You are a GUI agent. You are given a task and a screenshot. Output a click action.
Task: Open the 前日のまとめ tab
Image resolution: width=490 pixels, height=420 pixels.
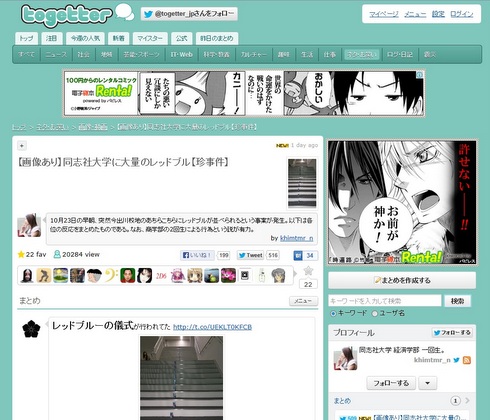(217, 38)
